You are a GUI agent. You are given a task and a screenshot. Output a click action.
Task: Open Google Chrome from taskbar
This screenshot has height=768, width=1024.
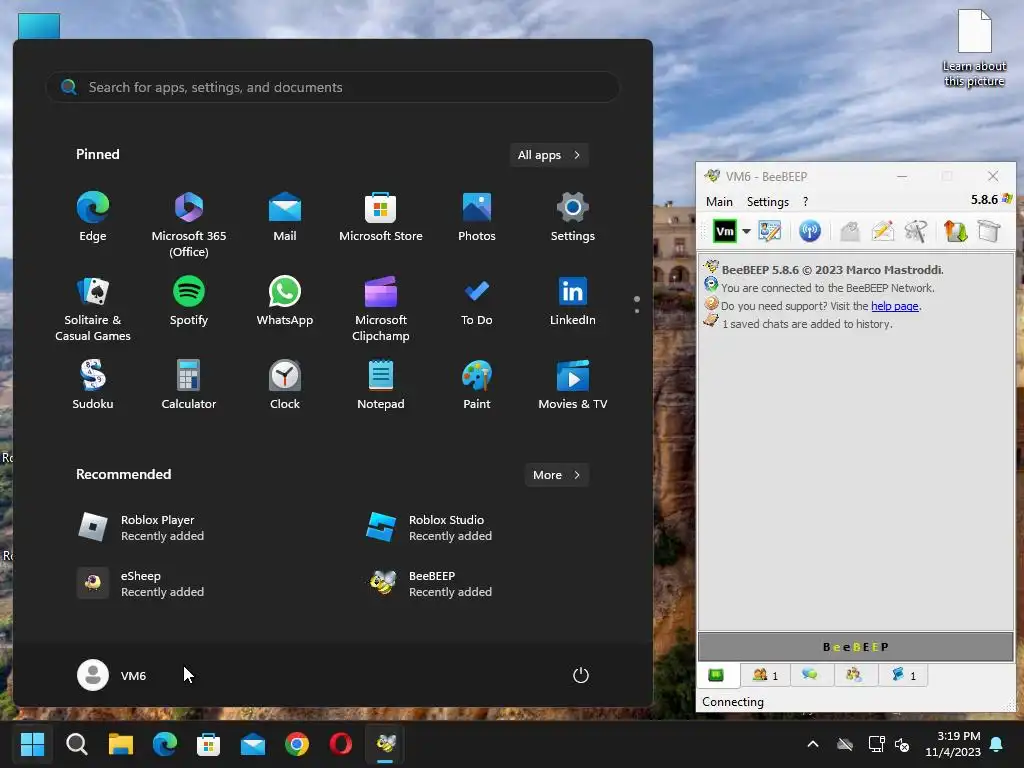[x=296, y=744]
